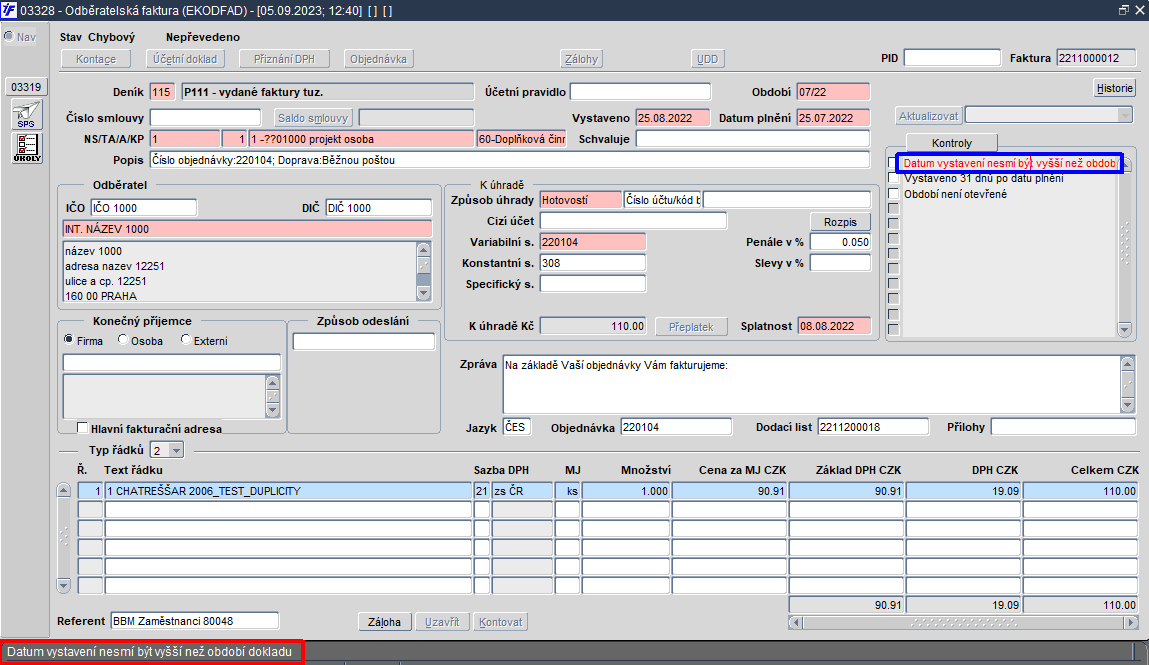Click the Deník code field 115
This screenshot has height=665, width=1149.
162,92
